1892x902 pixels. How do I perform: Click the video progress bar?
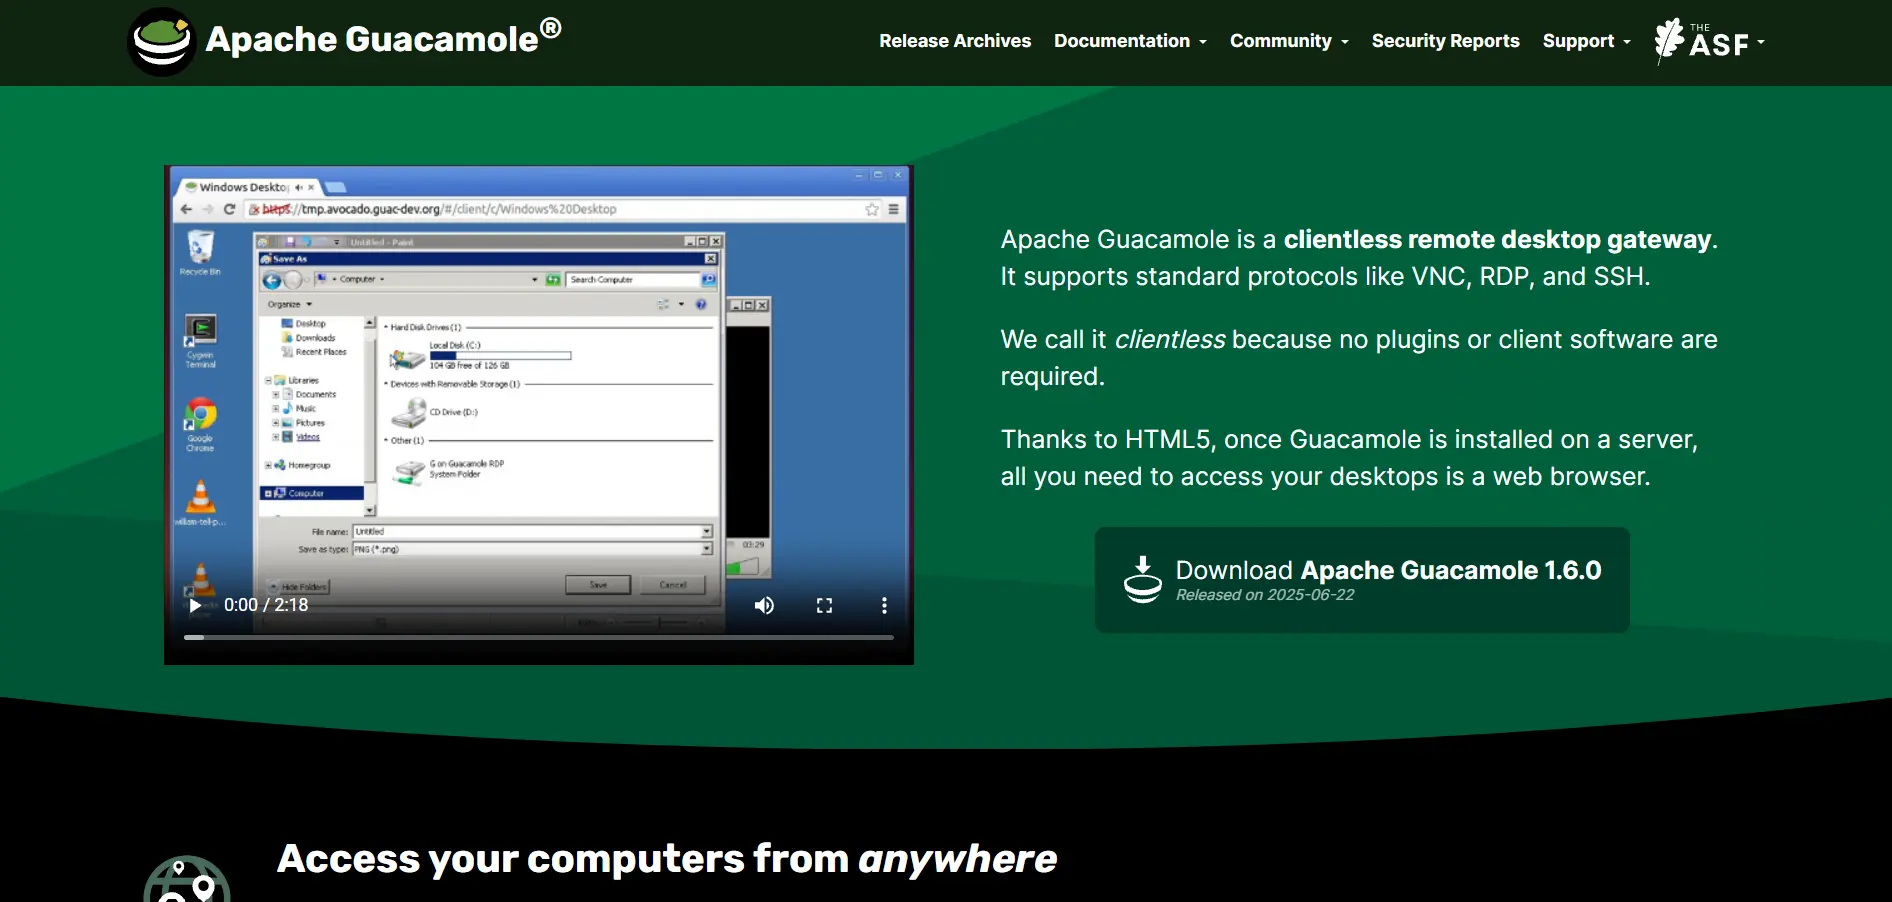click(539, 637)
